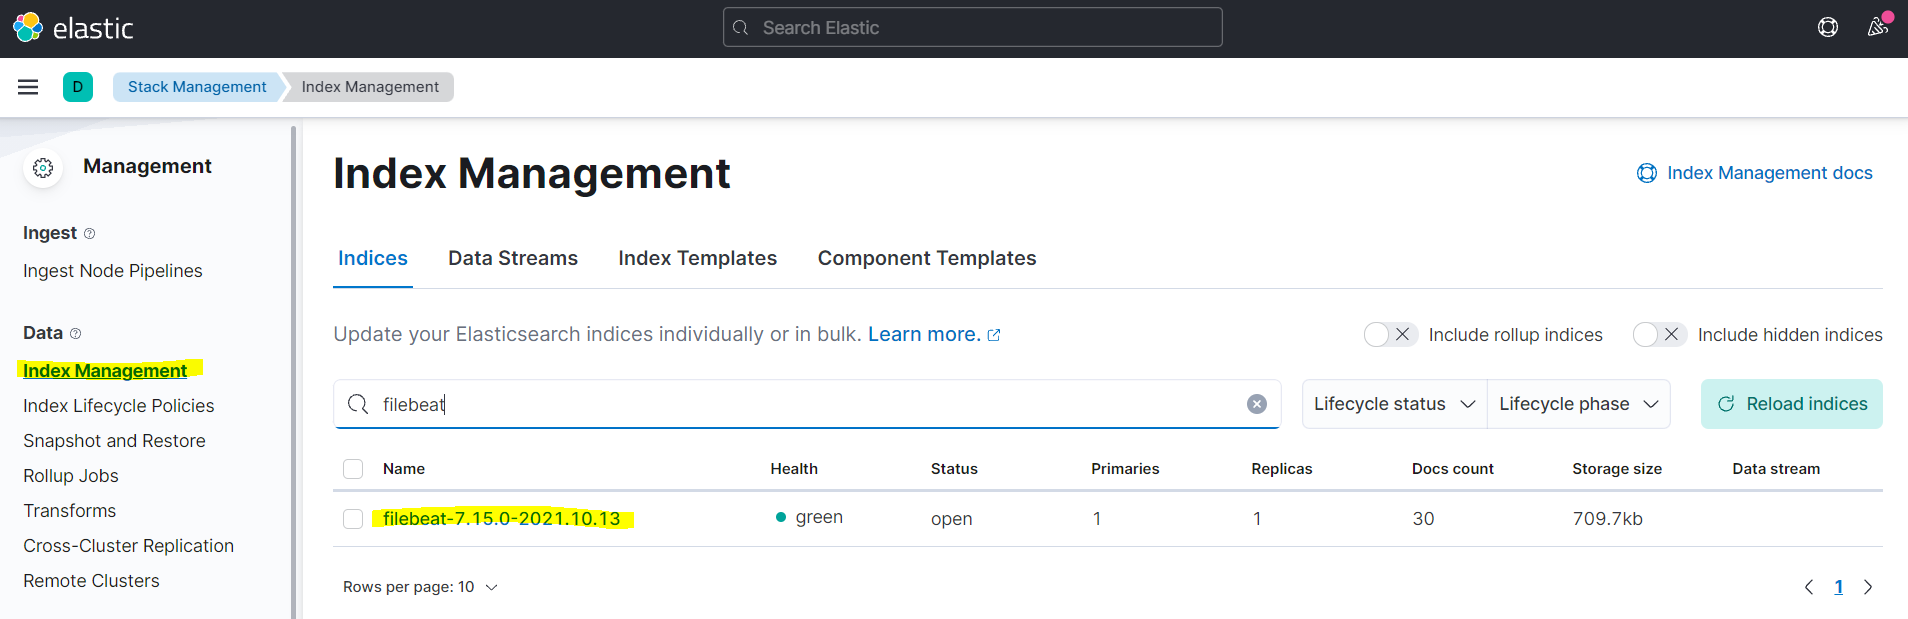The width and height of the screenshot is (1908, 619).
Task: Sort by the Name column header
Action: coord(404,469)
